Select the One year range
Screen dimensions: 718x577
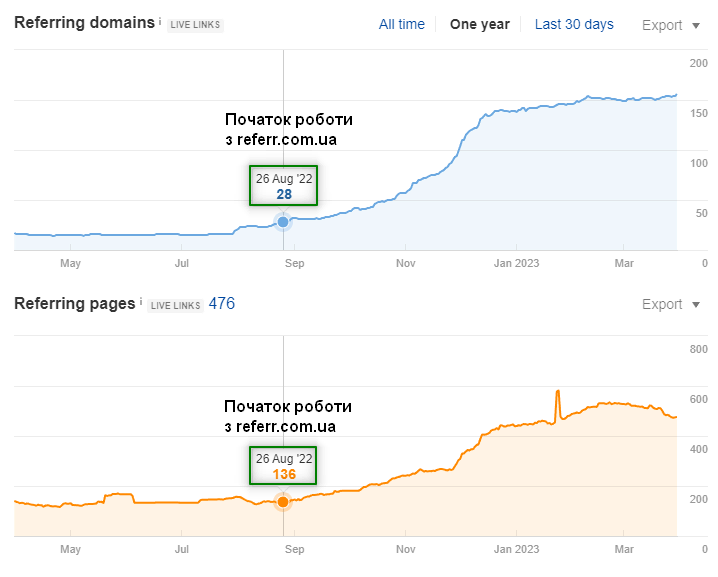479,24
